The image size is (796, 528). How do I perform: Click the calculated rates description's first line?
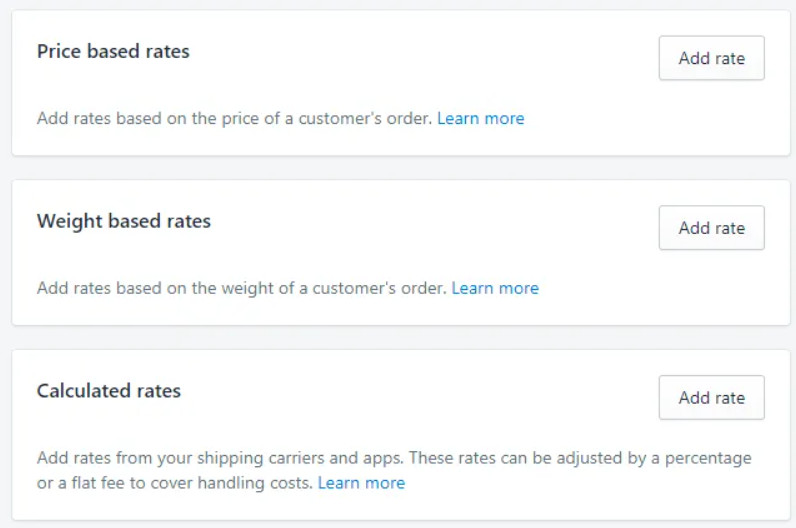click(394, 458)
